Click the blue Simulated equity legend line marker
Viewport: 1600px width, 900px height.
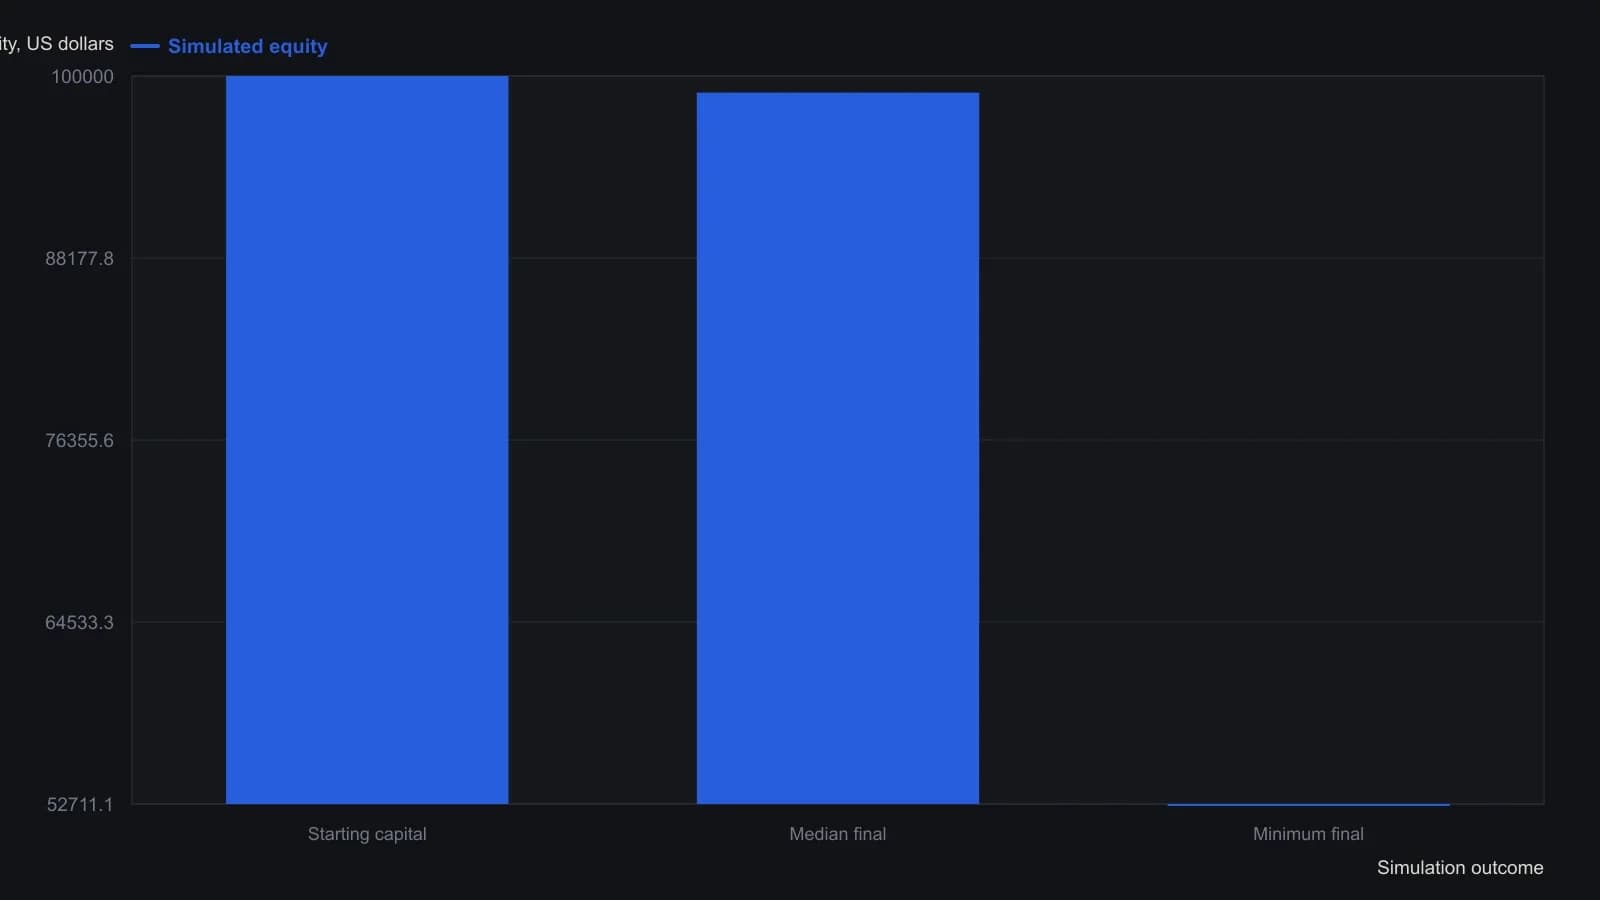pyautogui.click(x=145, y=46)
